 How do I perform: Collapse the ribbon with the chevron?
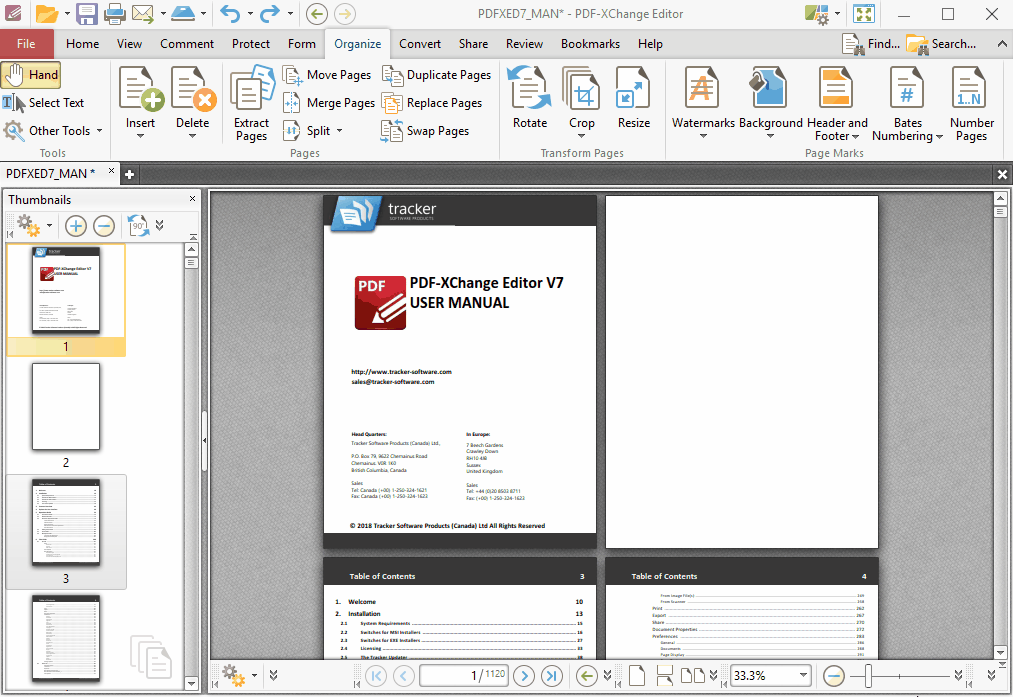click(x=1001, y=44)
